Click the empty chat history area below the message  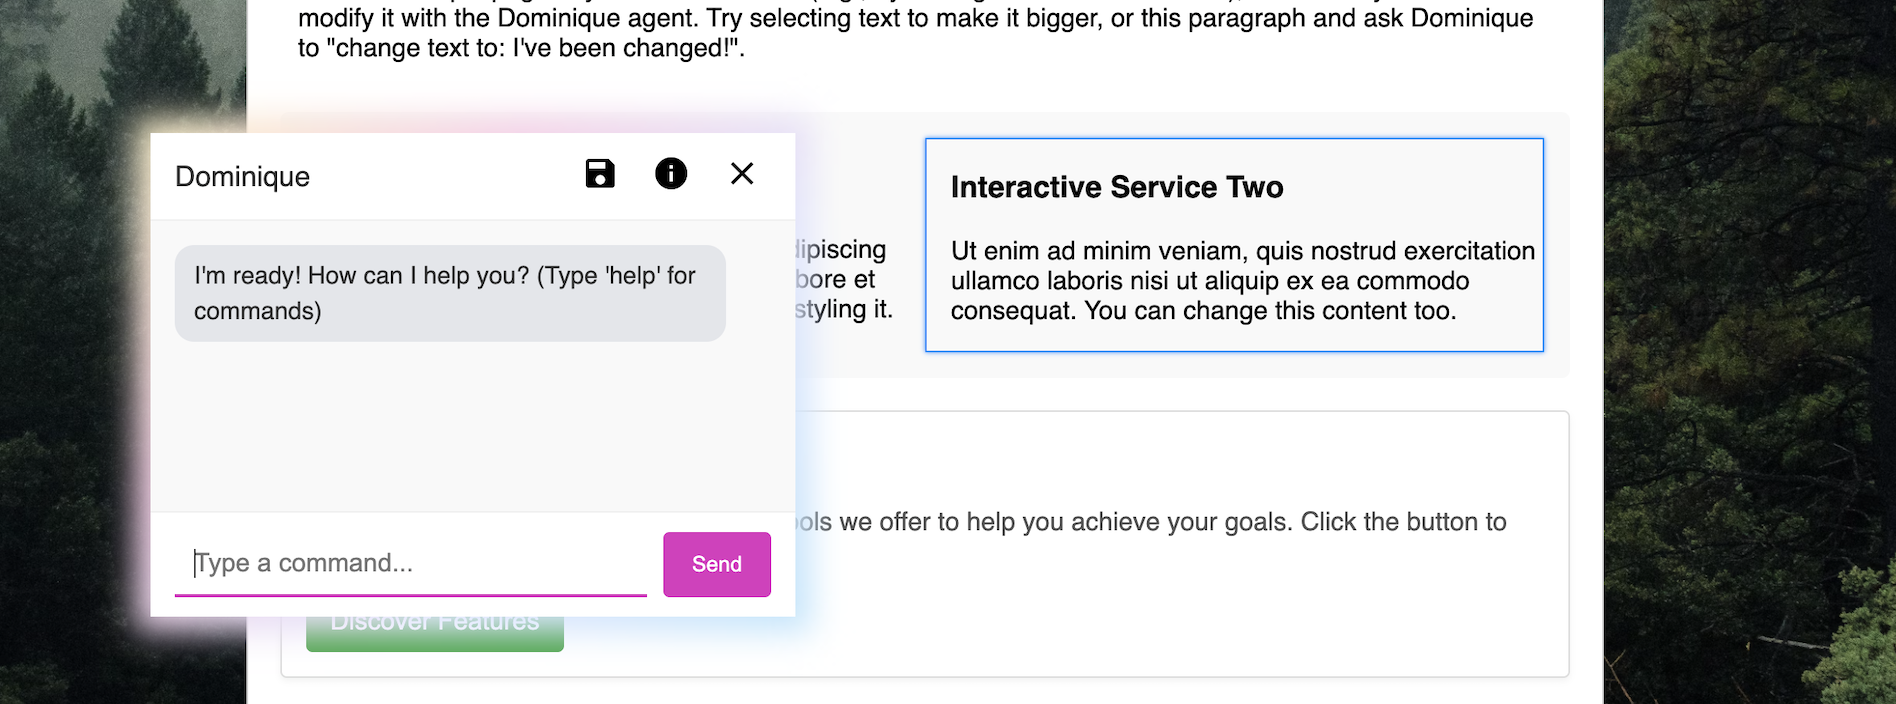point(473,425)
